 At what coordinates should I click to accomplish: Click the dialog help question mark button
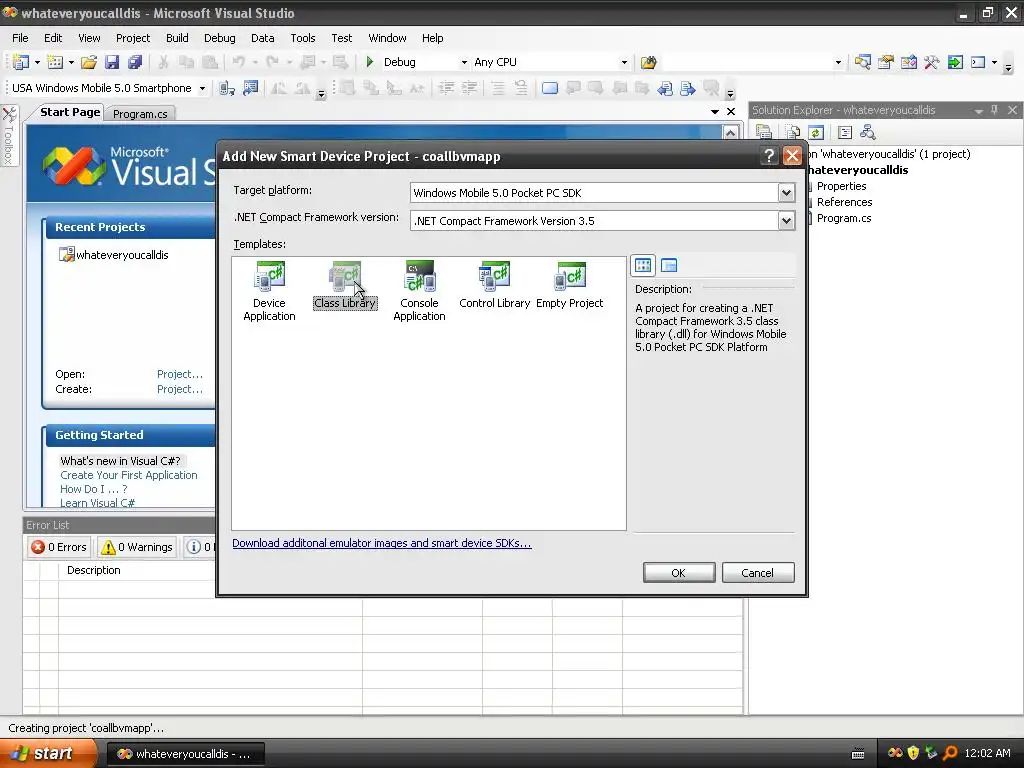click(769, 155)
